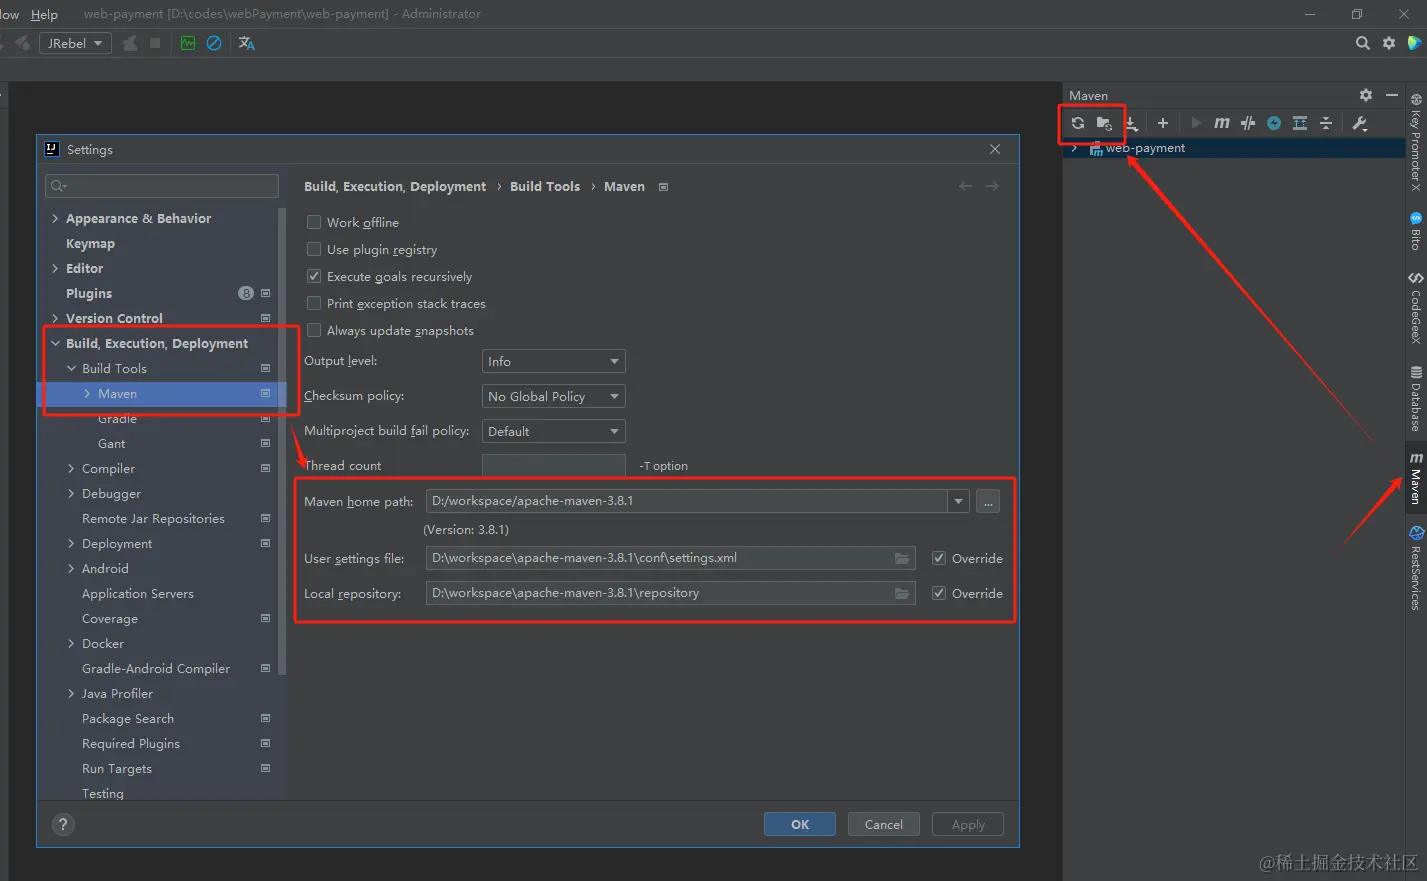Enable Print exception stack traces
Screen dimensions: 1427x881
tap(314, 303)
